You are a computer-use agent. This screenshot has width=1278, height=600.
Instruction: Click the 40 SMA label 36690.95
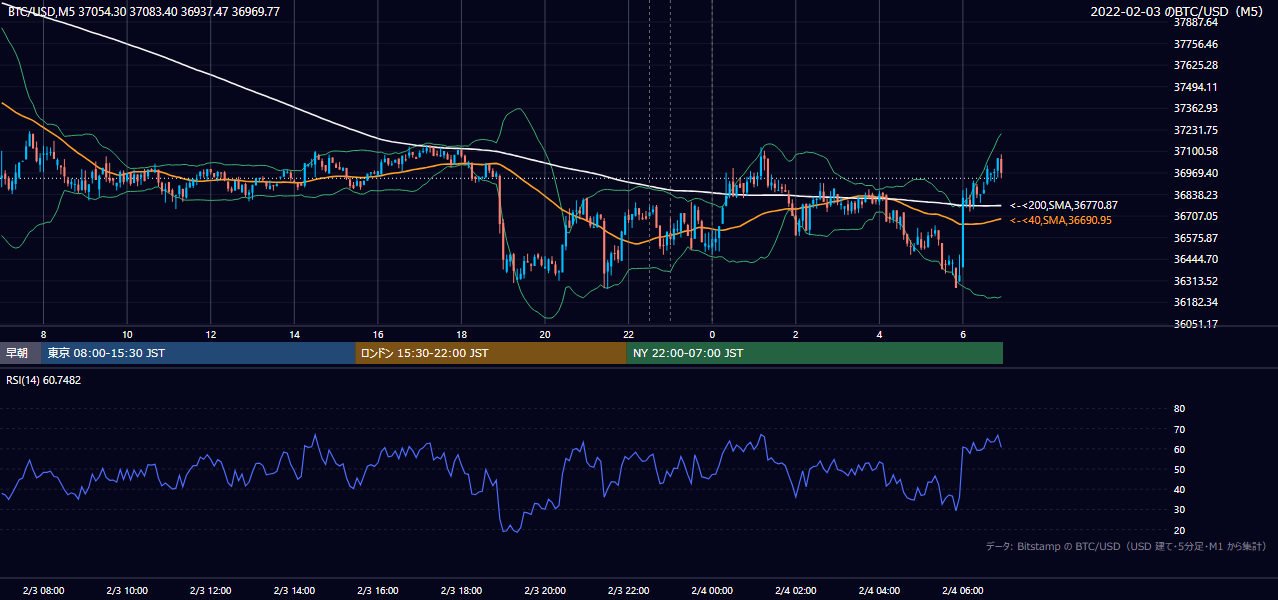click(x=1061, y=220)
